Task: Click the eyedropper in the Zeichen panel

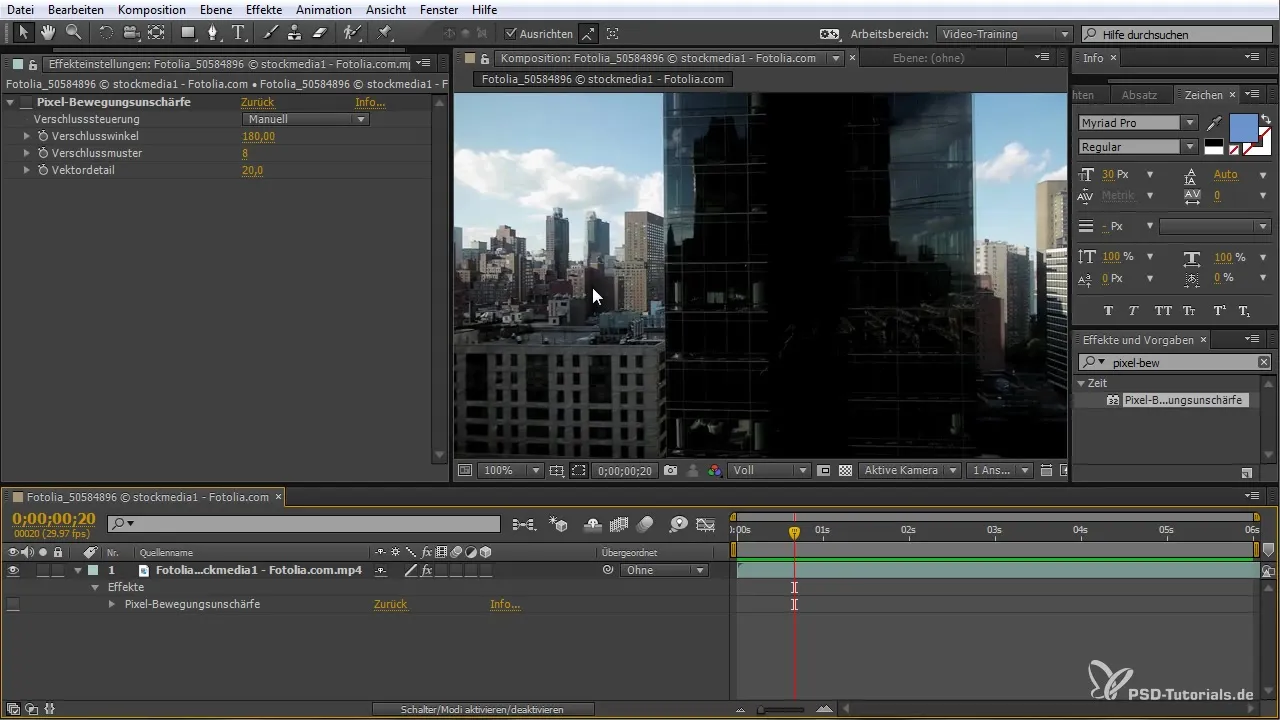Action: tap(1215, 123)
